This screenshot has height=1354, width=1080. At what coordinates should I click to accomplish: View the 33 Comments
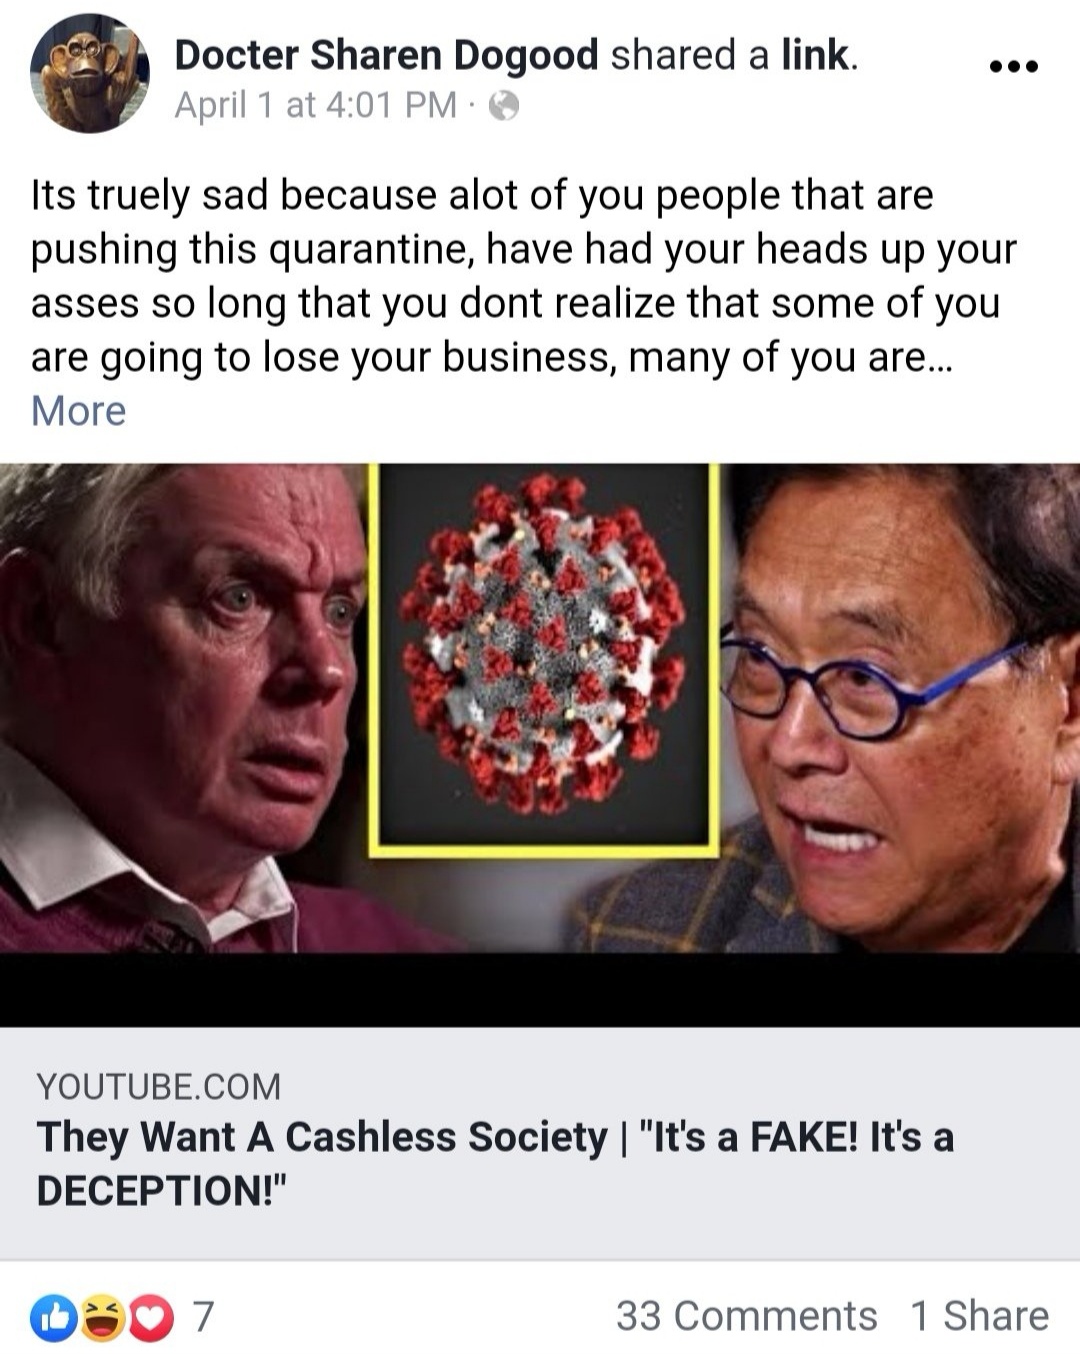tap(746, 1316)
